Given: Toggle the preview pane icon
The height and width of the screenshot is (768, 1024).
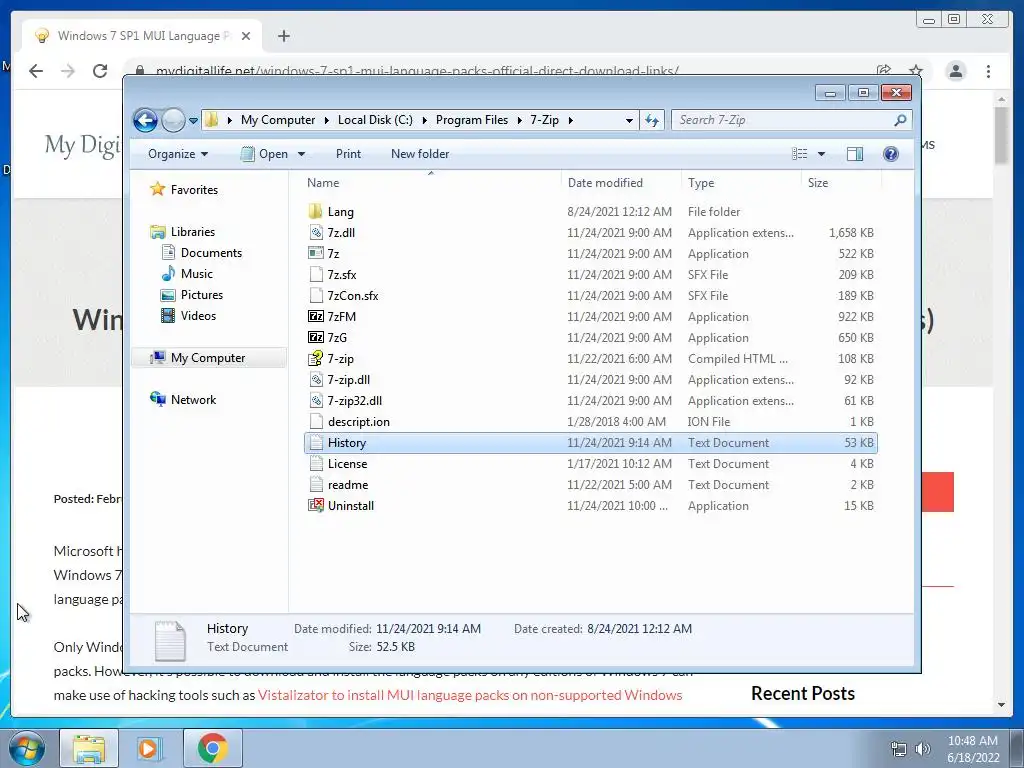Looking at the screenshot, I should coord(855,154).
